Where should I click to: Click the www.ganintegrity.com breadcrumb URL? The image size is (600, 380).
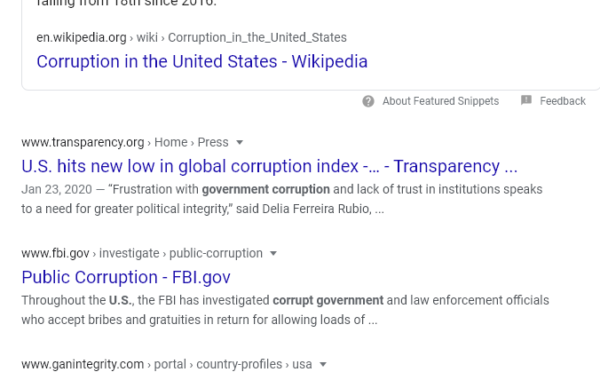click(83, 364)
